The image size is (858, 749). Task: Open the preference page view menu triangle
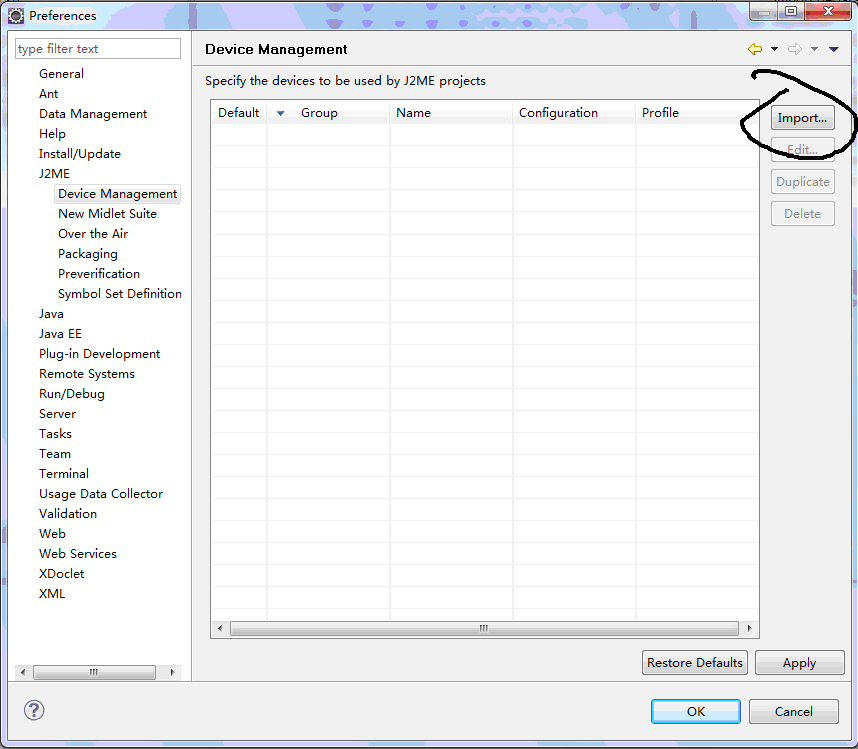(833, 49)
